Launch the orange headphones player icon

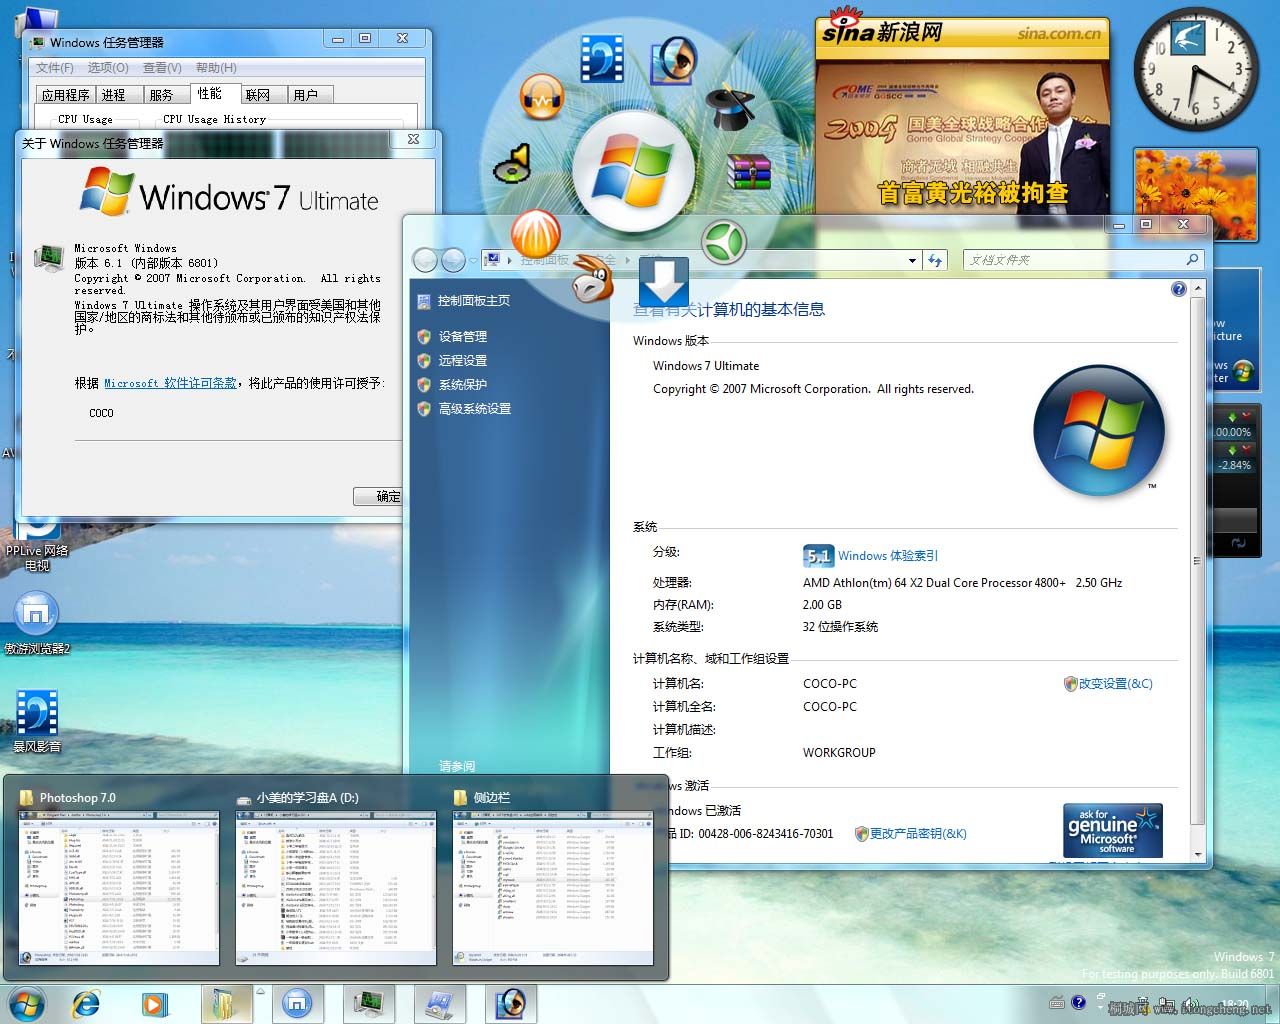click(x=542, y=98)
